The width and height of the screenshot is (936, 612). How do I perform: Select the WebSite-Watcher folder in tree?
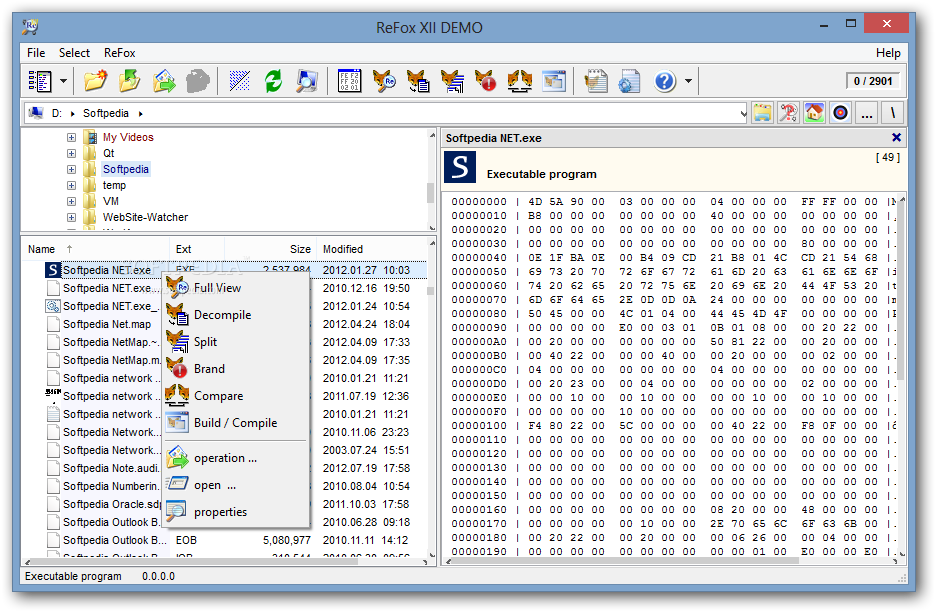145,217
